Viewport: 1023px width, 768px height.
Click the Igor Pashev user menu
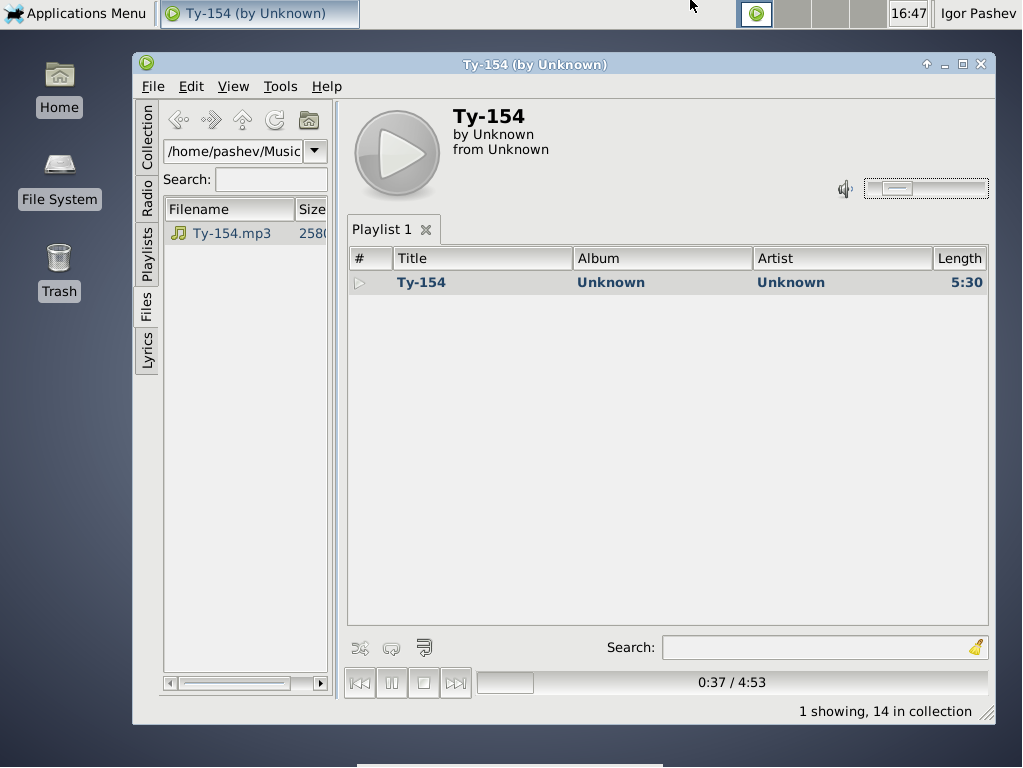[978, 14]
